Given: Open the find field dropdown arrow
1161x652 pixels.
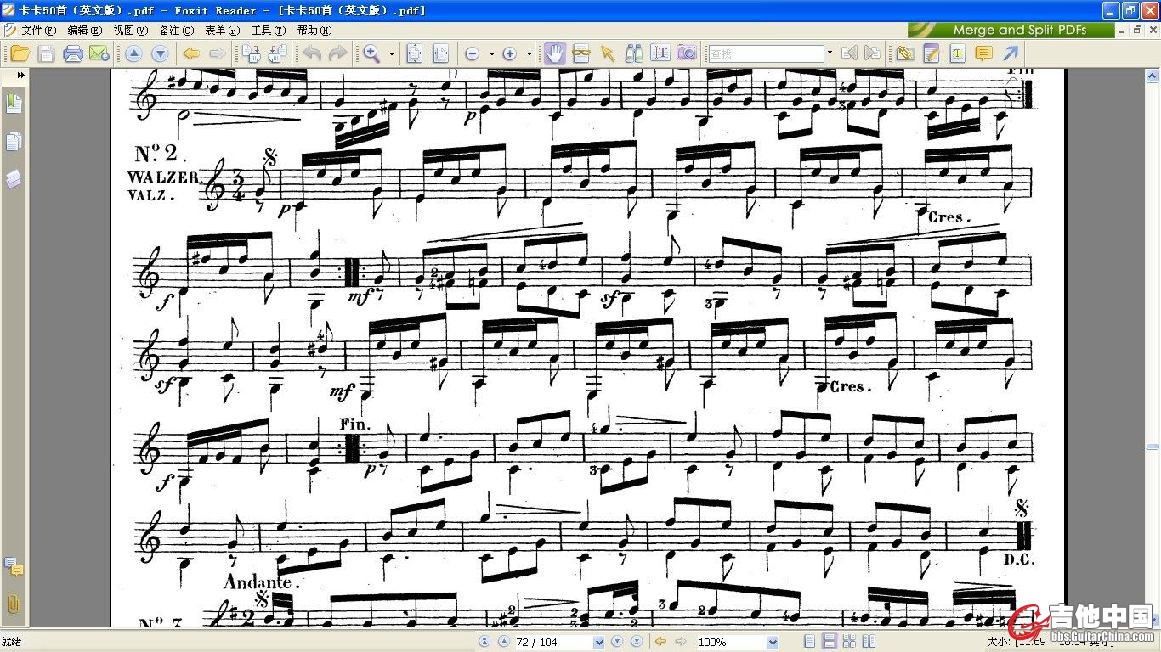Looking at the screenshot, I should point(829,53).
